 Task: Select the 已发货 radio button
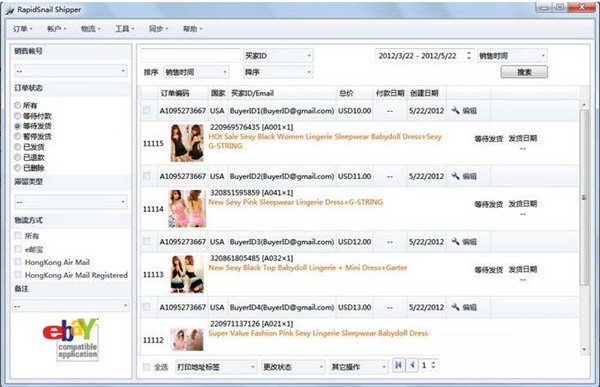tap(18, 147)
